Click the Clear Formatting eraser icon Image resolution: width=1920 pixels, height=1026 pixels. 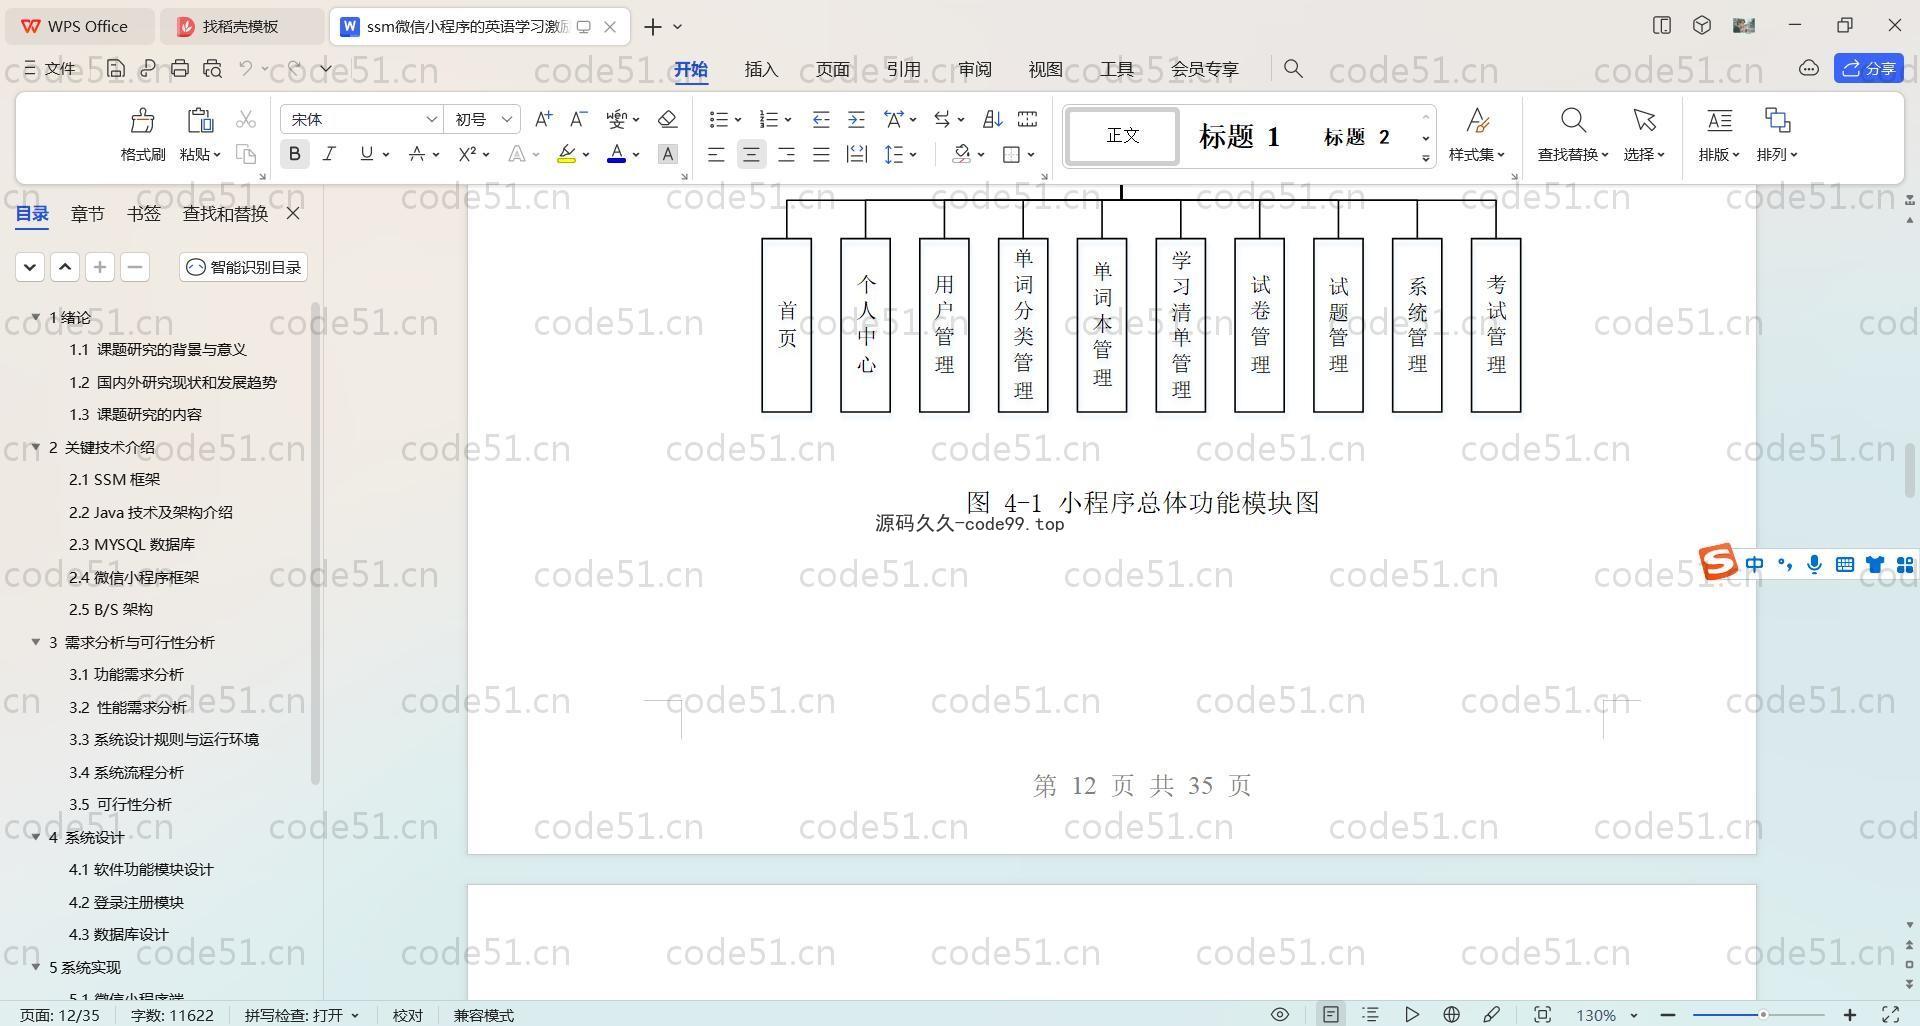click(x=667, y=119)
